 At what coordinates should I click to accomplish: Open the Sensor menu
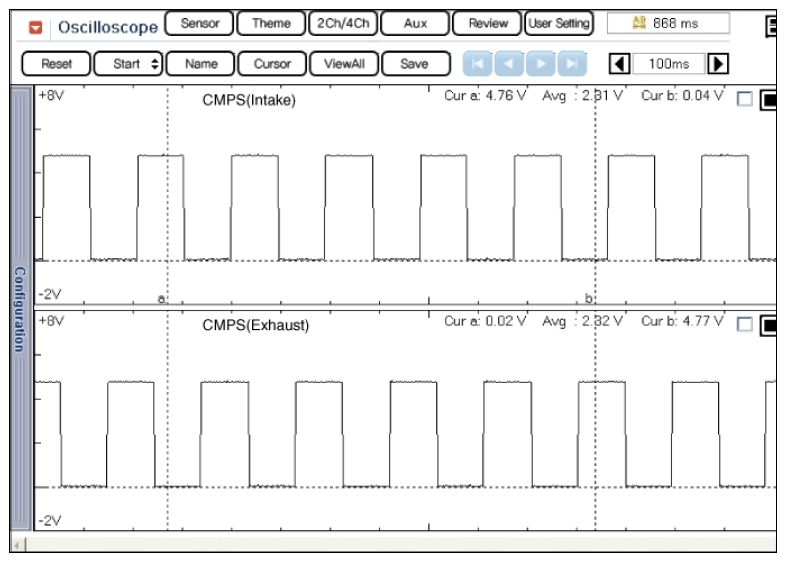coord(200,23)
